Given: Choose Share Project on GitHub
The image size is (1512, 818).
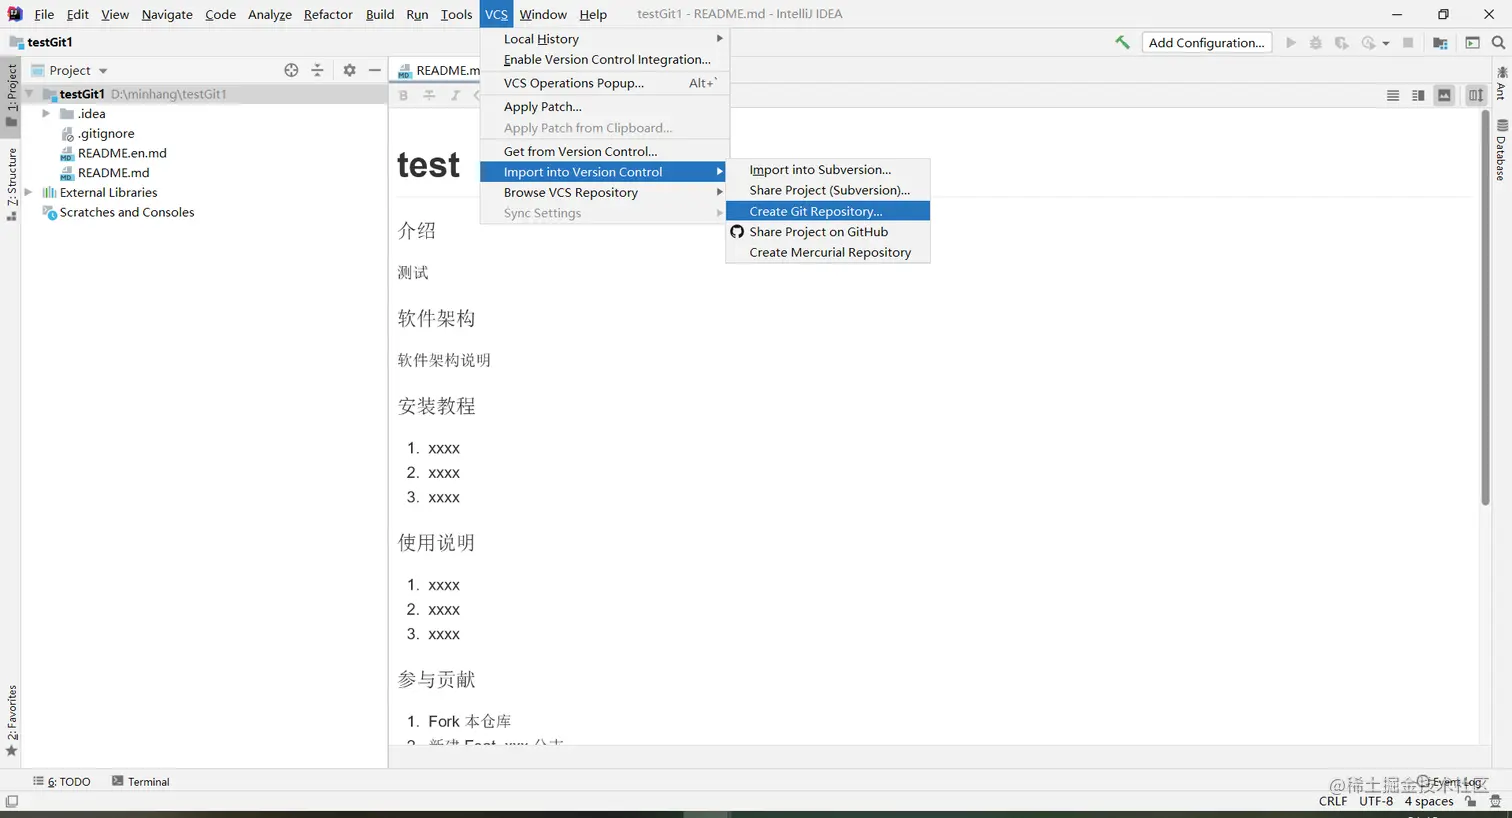Looking at the screenshot, I should point(828,232).
